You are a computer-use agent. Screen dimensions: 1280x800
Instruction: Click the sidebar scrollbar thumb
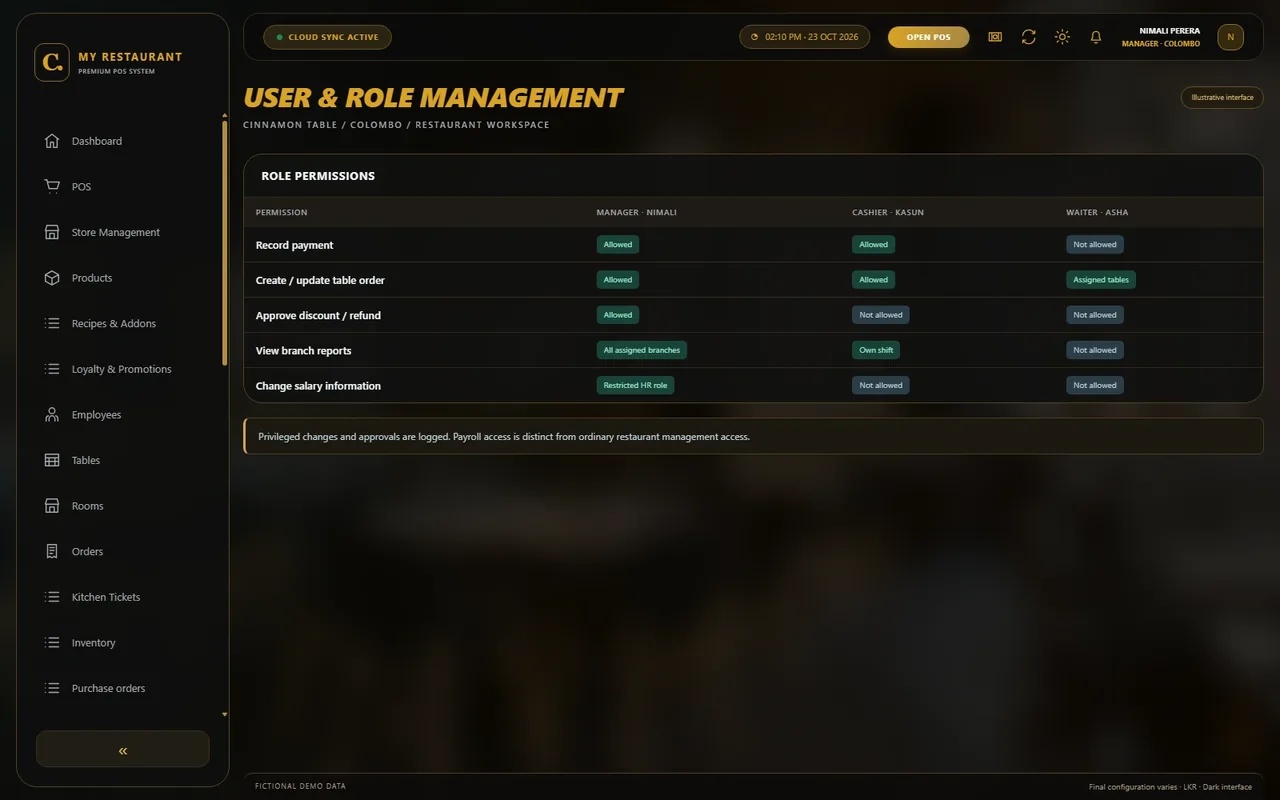coord(224,243)
